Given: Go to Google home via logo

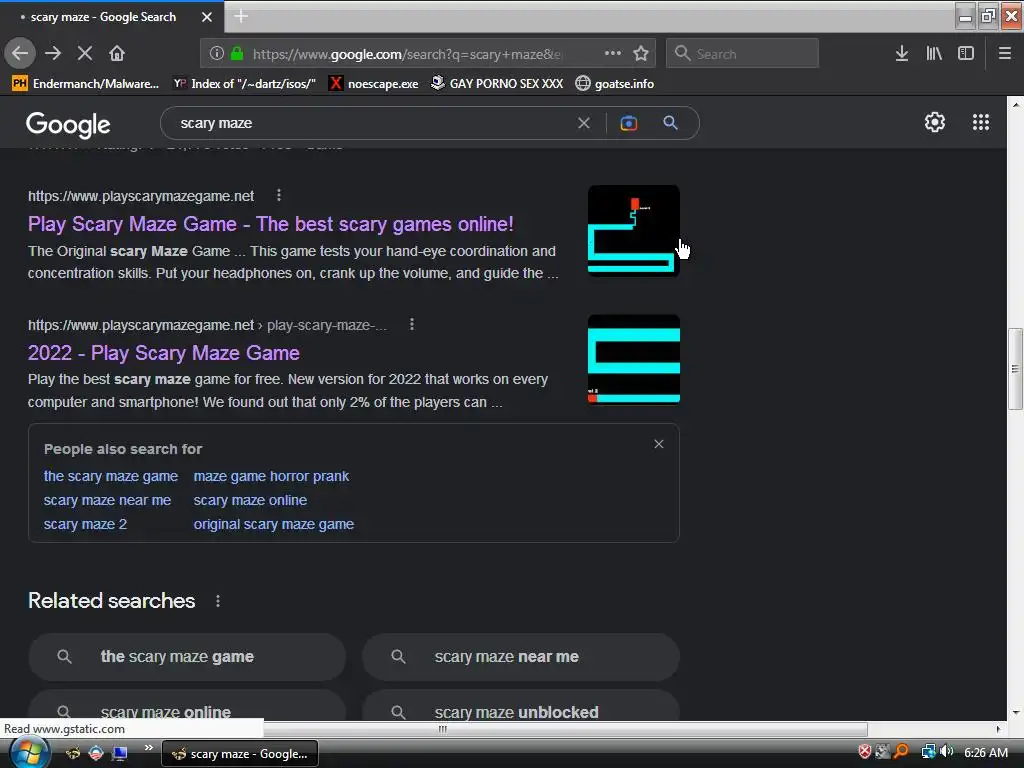Looking at the screenshot, I should (68, 124).
